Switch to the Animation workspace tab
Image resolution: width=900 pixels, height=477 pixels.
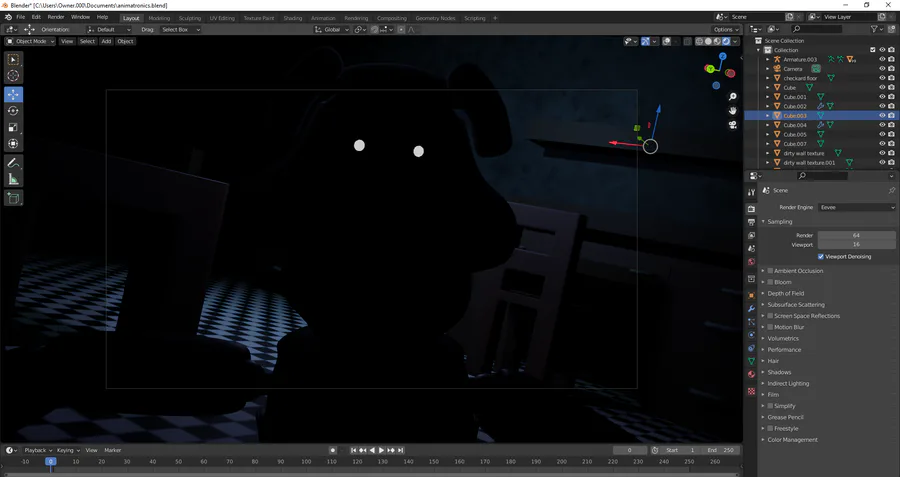(x=323, y=18)
